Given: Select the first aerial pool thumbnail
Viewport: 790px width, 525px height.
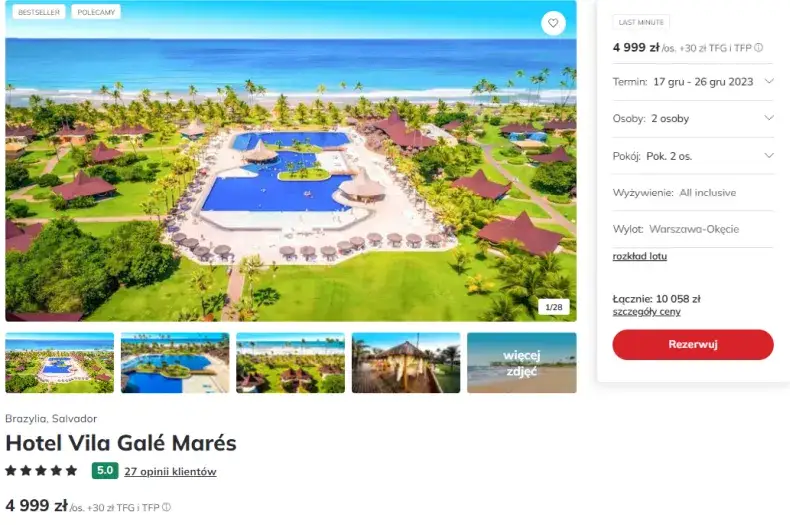Looking at the screenshot, I should click(59, 363).
